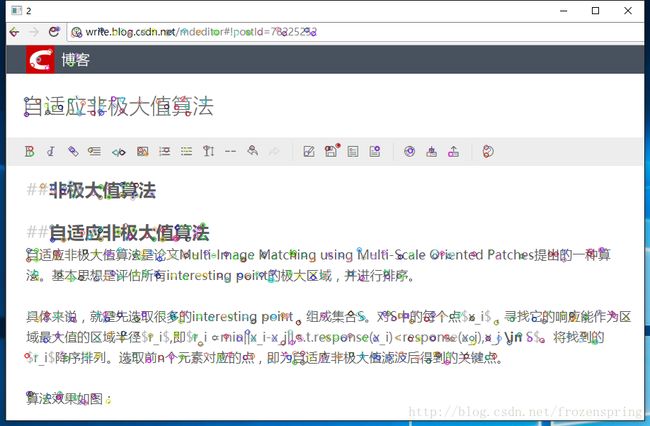Click the line '算法效果如图：'
This screenshot has height=426, width=650.
(68, 399)
